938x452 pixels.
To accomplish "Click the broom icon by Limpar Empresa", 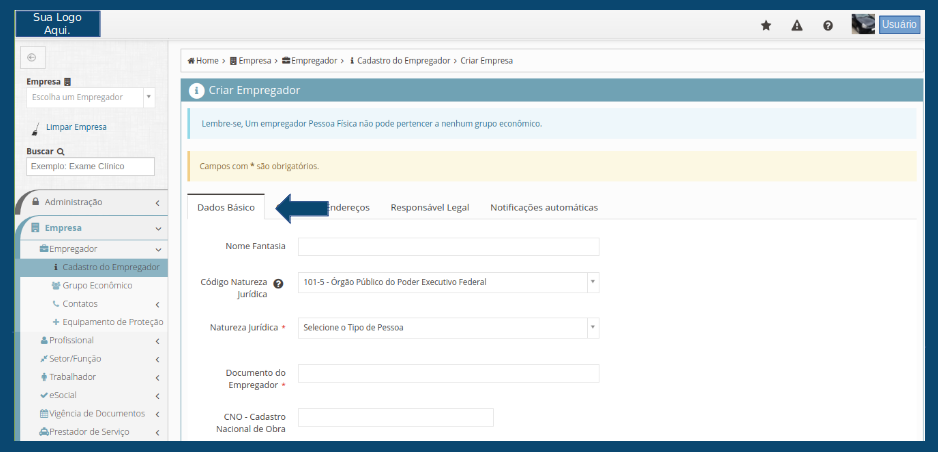I will (35, 128).
